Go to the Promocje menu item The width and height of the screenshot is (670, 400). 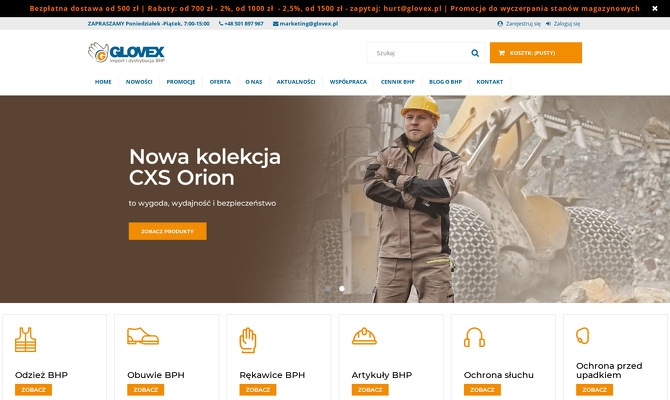(181, 82)
